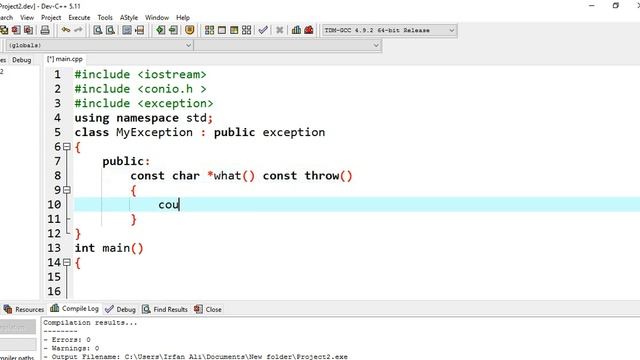This screenshot has width=640, height=360.
Task: Open the AStyle menu
Action: [129, 18]
